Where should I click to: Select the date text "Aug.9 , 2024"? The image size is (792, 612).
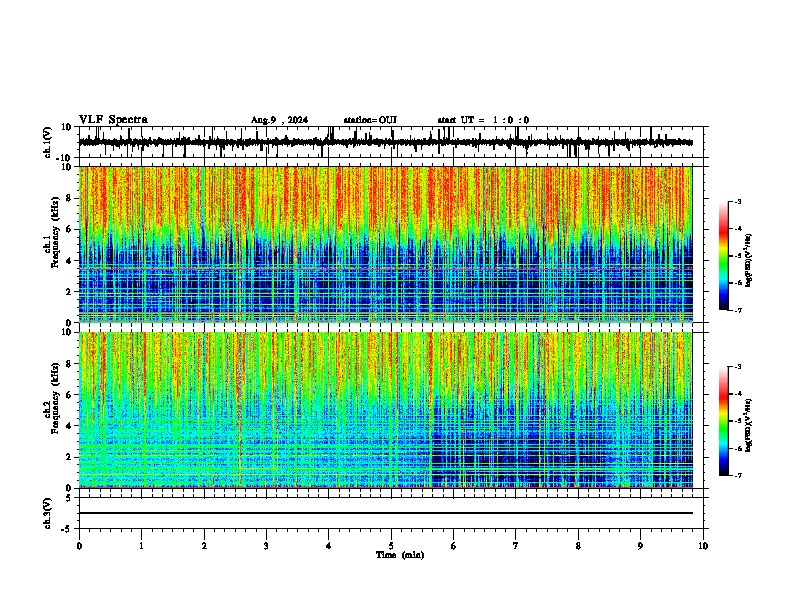click(x=279, y=120)
